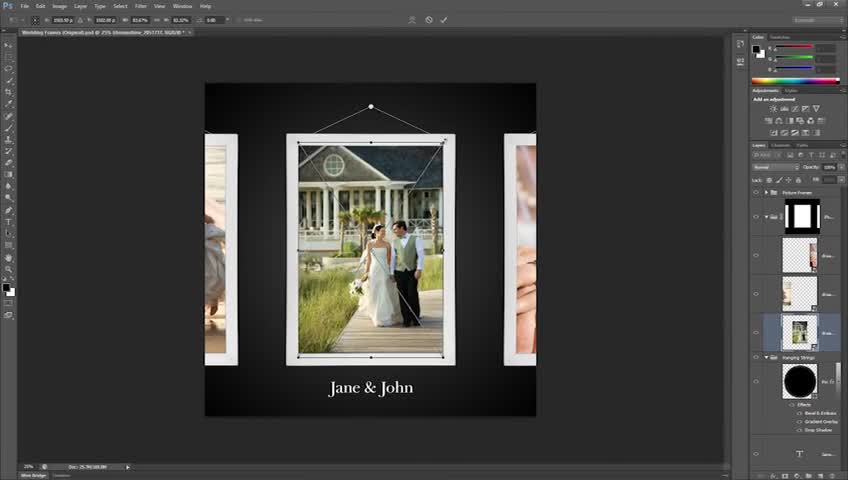
Task: Select the Dodge tool
Action: pyautogui.click(x=8, y=198)
